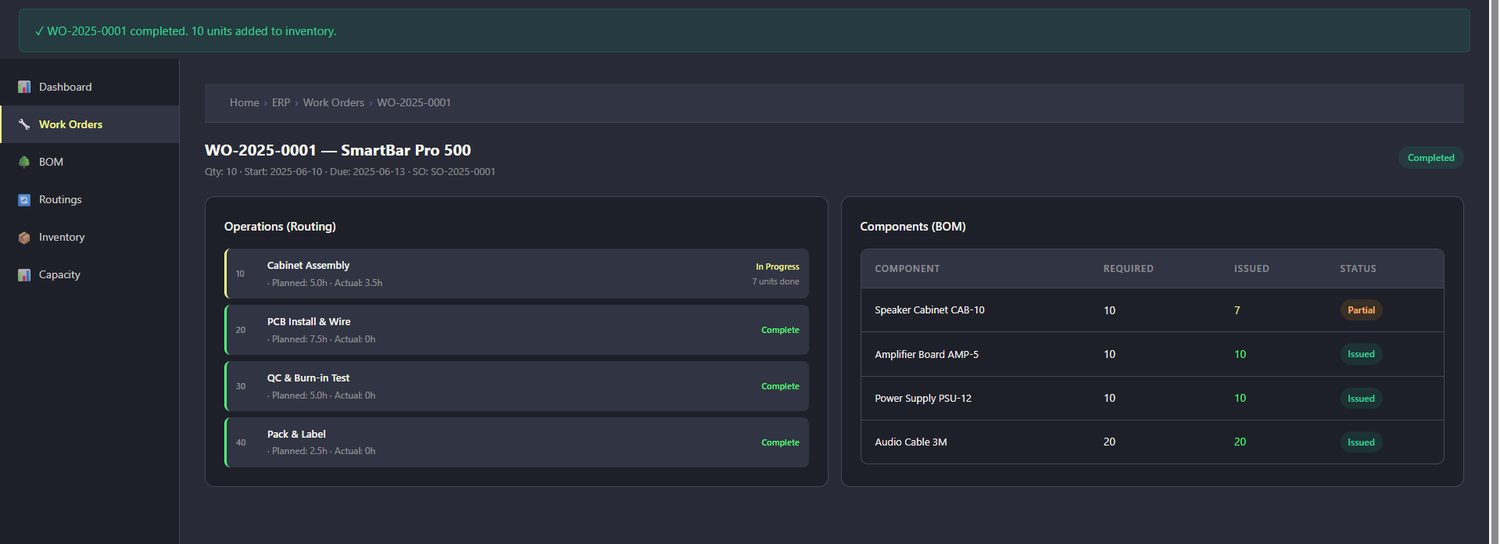
Task: Click the Qty, Start, Due details line
Action: pos(350,172)
